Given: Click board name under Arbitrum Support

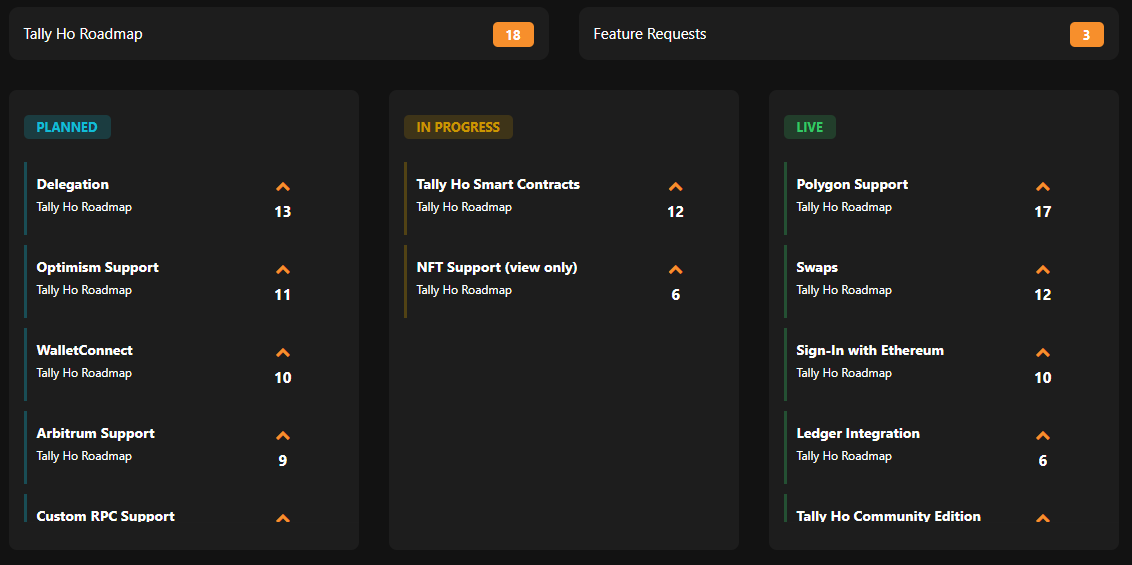Looking at the screenshot, I should 84,456.
